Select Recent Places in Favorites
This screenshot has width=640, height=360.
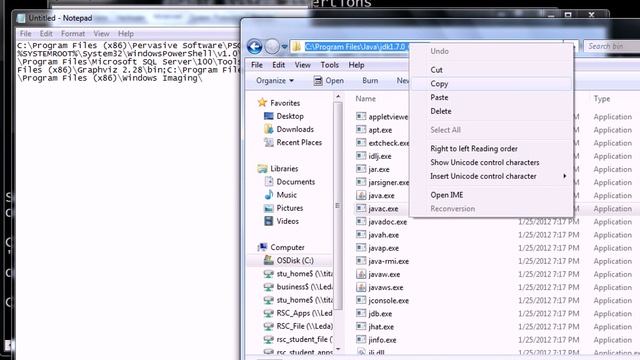(x=299, y=142)
